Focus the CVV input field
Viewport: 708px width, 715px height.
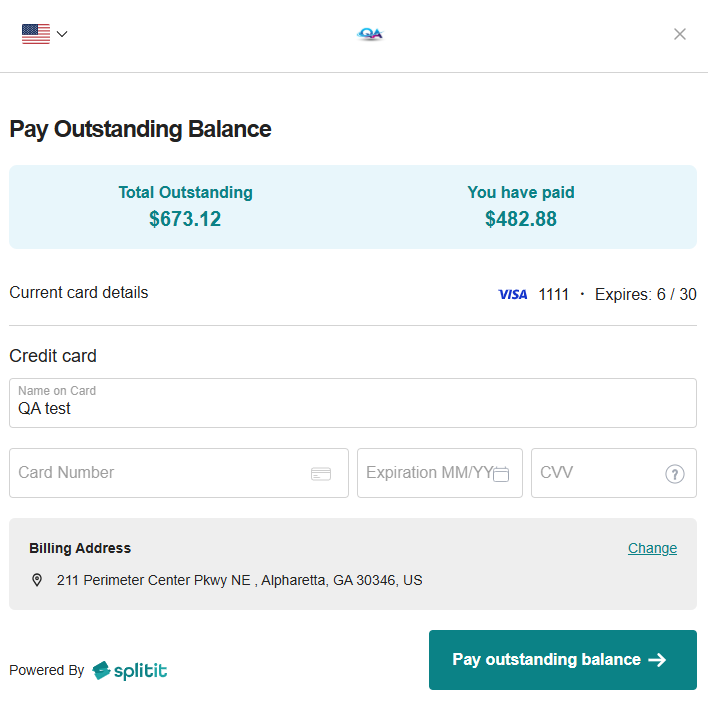click(x=614, y=473)
